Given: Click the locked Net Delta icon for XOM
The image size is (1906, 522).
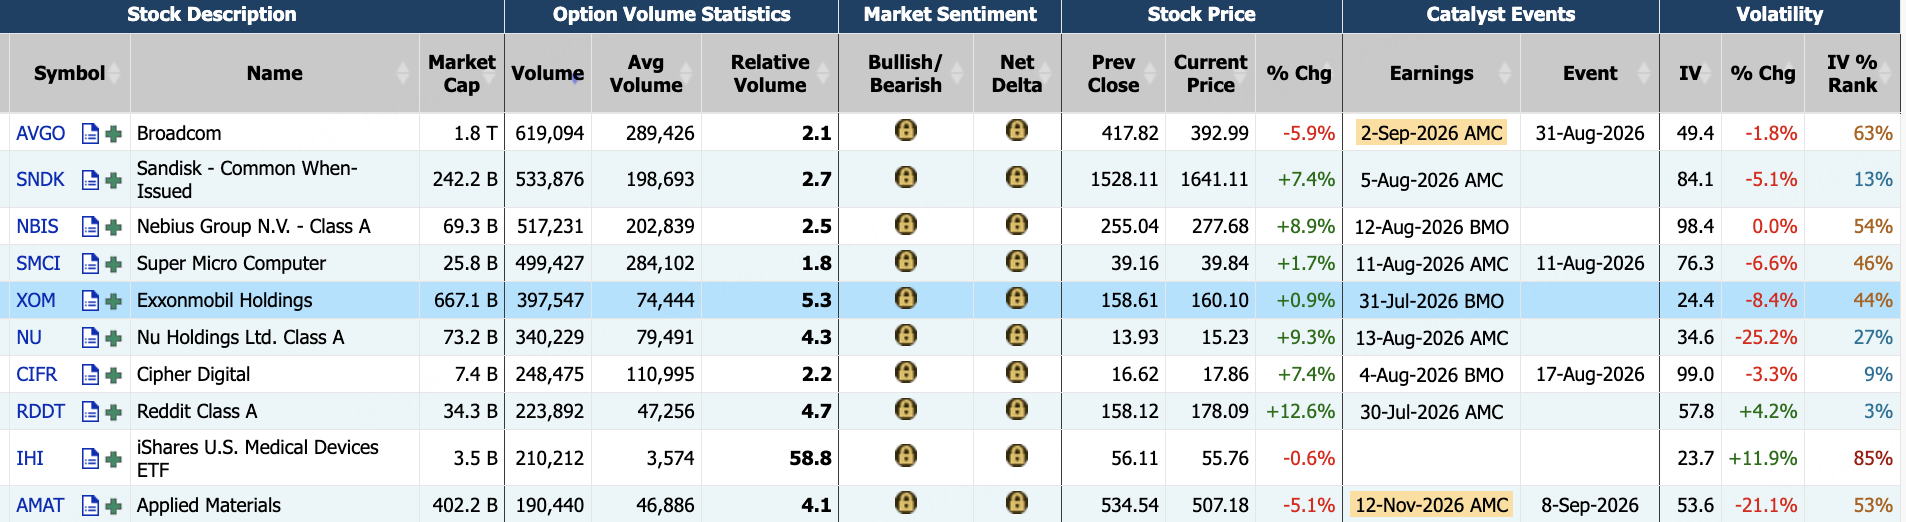Looking at the screenshot, I should (x=1017, y=298).
